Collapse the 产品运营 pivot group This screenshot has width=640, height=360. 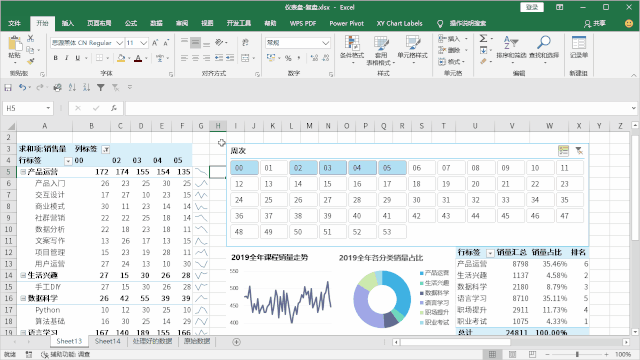(23, 172)
